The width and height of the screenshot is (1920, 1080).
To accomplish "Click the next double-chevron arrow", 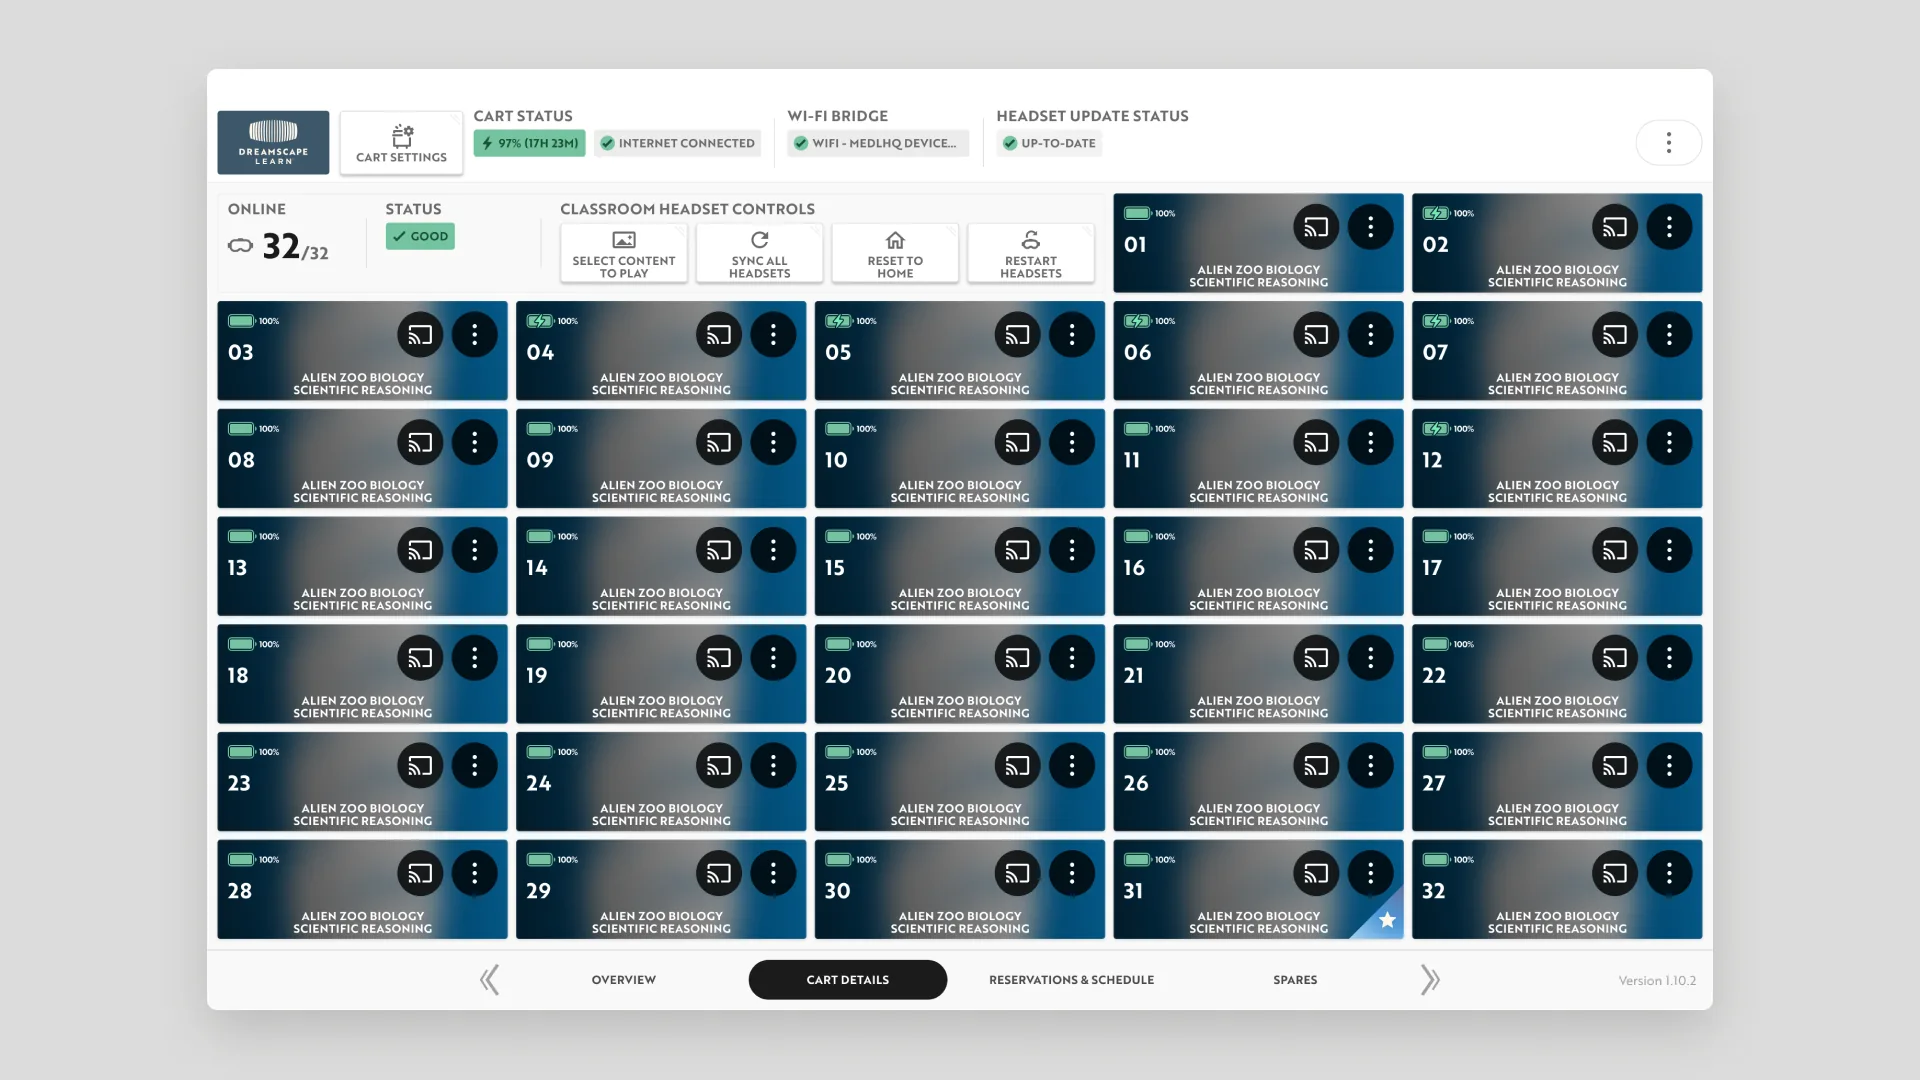I will click(x=1430, y=980).
